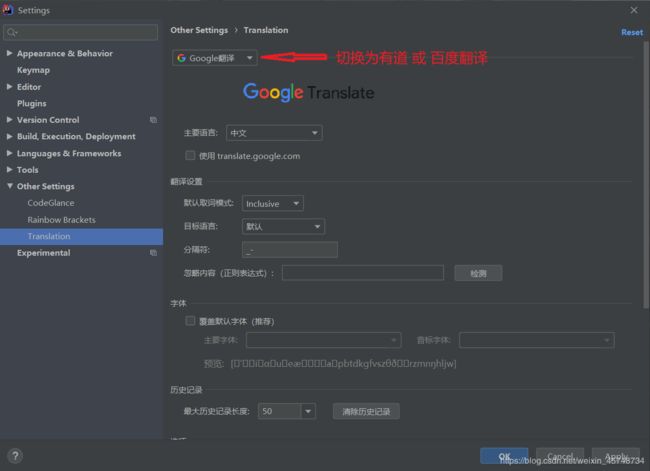
Task: Enable the translate.google.com checkbox
Action: [190, 155]
